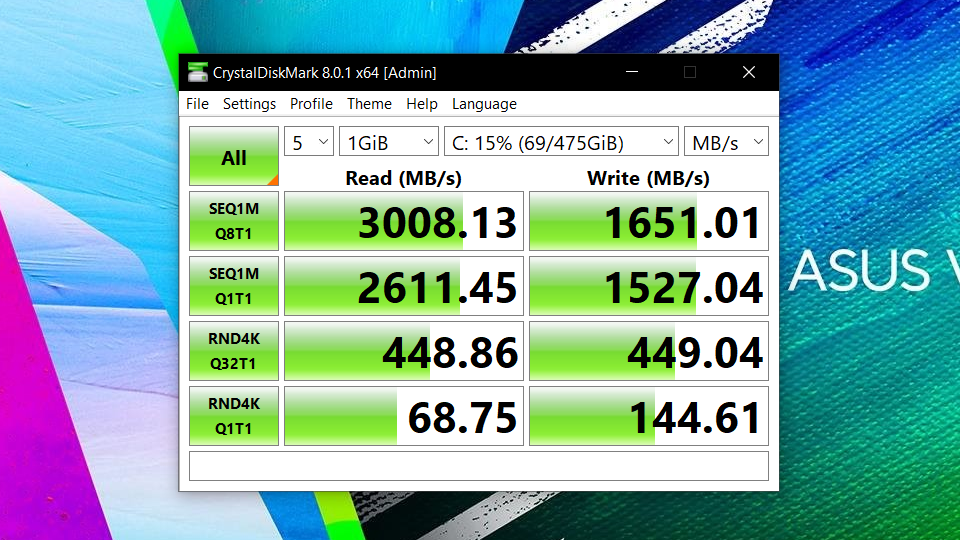Click the 3008.13 read result
Screen dimensions: 960x540
tap(404, 221)
